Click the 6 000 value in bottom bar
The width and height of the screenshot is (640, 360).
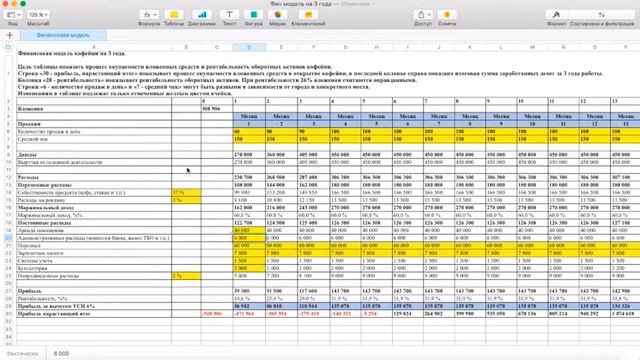pos(61,353)
